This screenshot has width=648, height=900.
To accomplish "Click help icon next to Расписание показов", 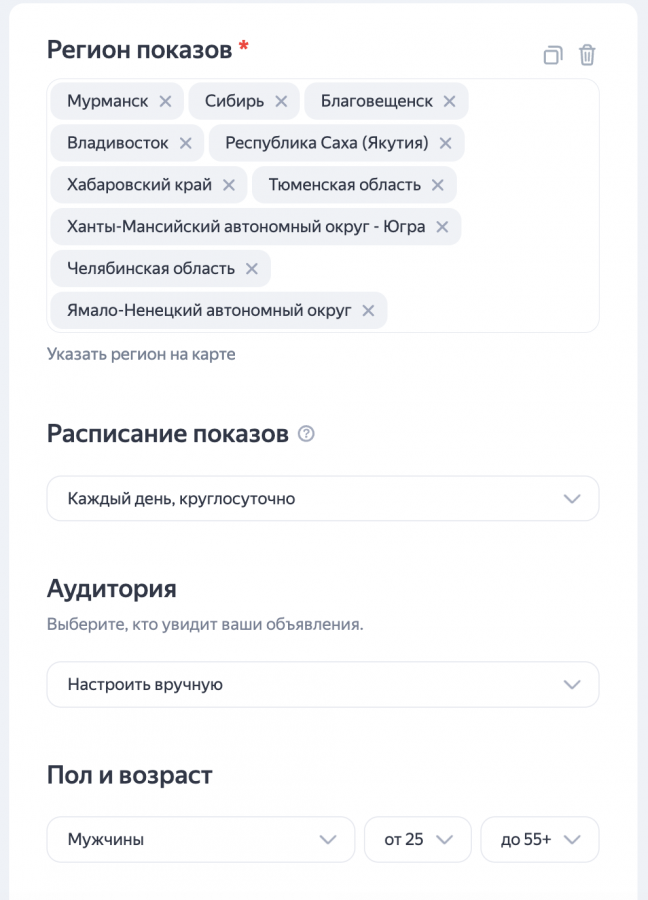I will click(307, 434).
